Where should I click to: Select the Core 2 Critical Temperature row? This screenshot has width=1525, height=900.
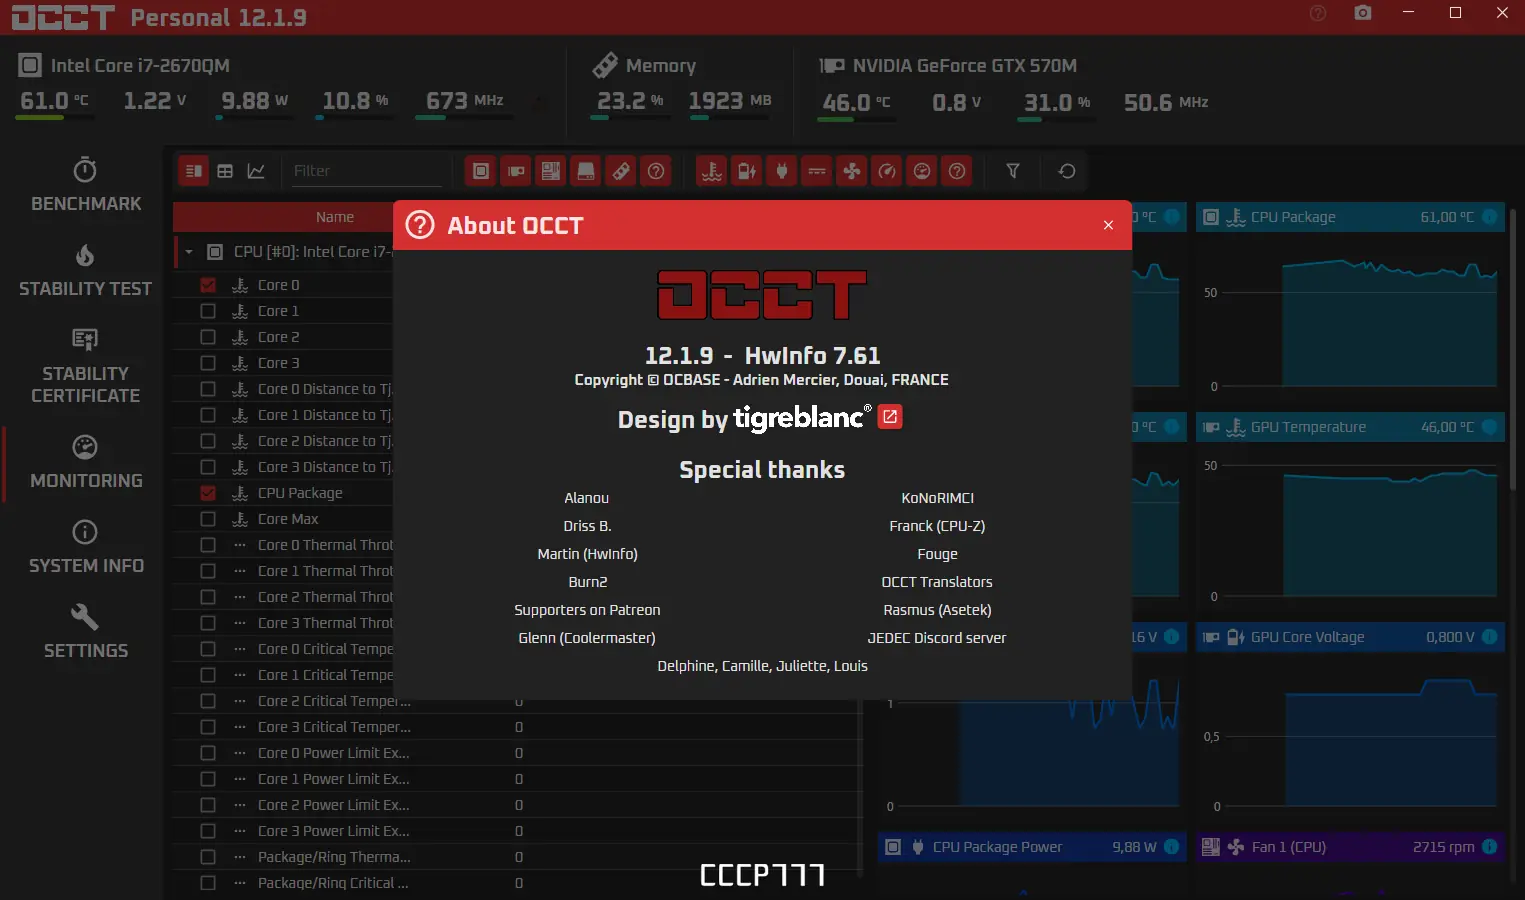517,701
